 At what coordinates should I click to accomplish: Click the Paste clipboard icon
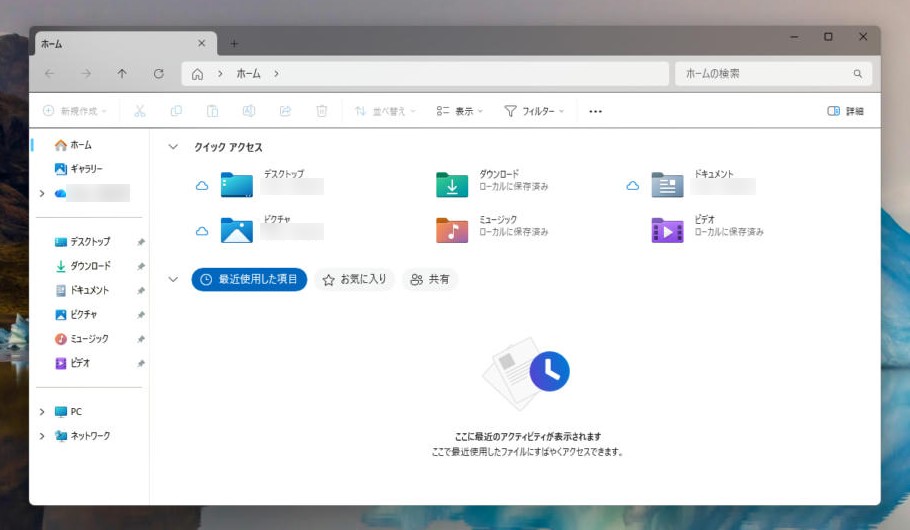pyautogui.click(x=212, y=111)
